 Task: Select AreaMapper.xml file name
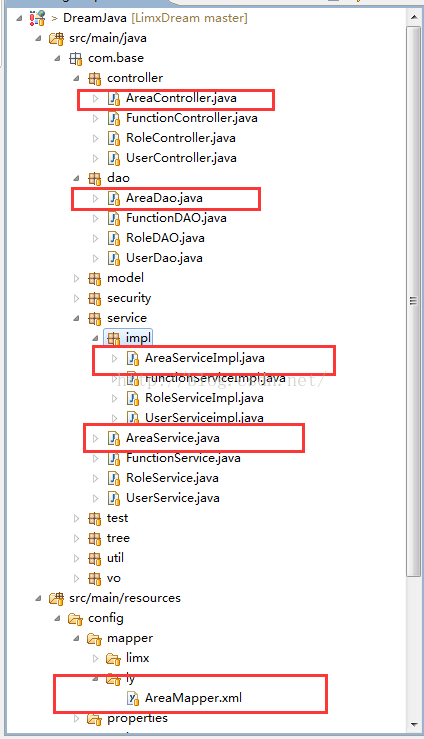click(x=193, y=698)
